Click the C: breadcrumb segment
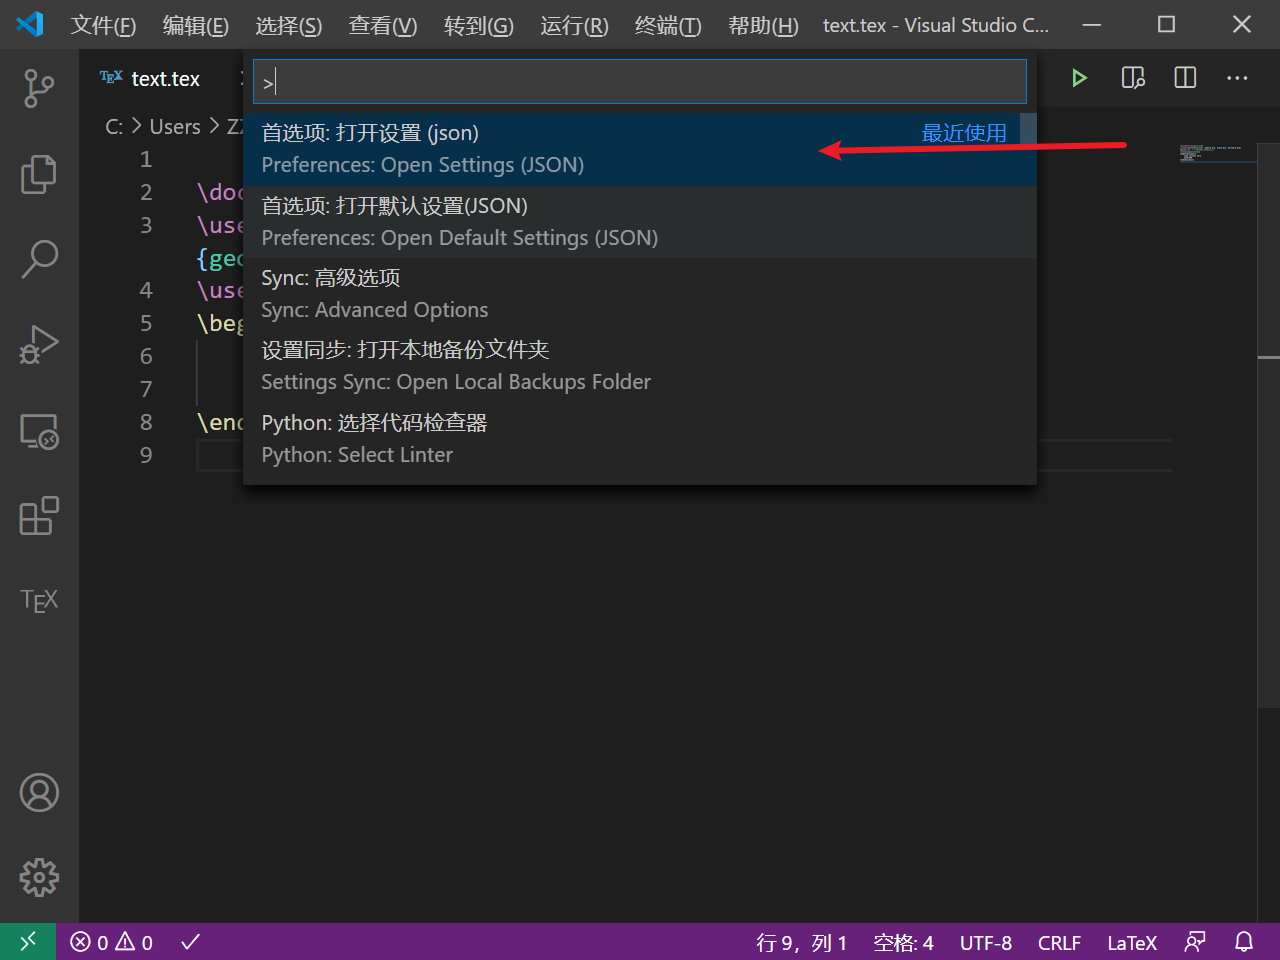The image size is (1280, 960). (114, 127)
